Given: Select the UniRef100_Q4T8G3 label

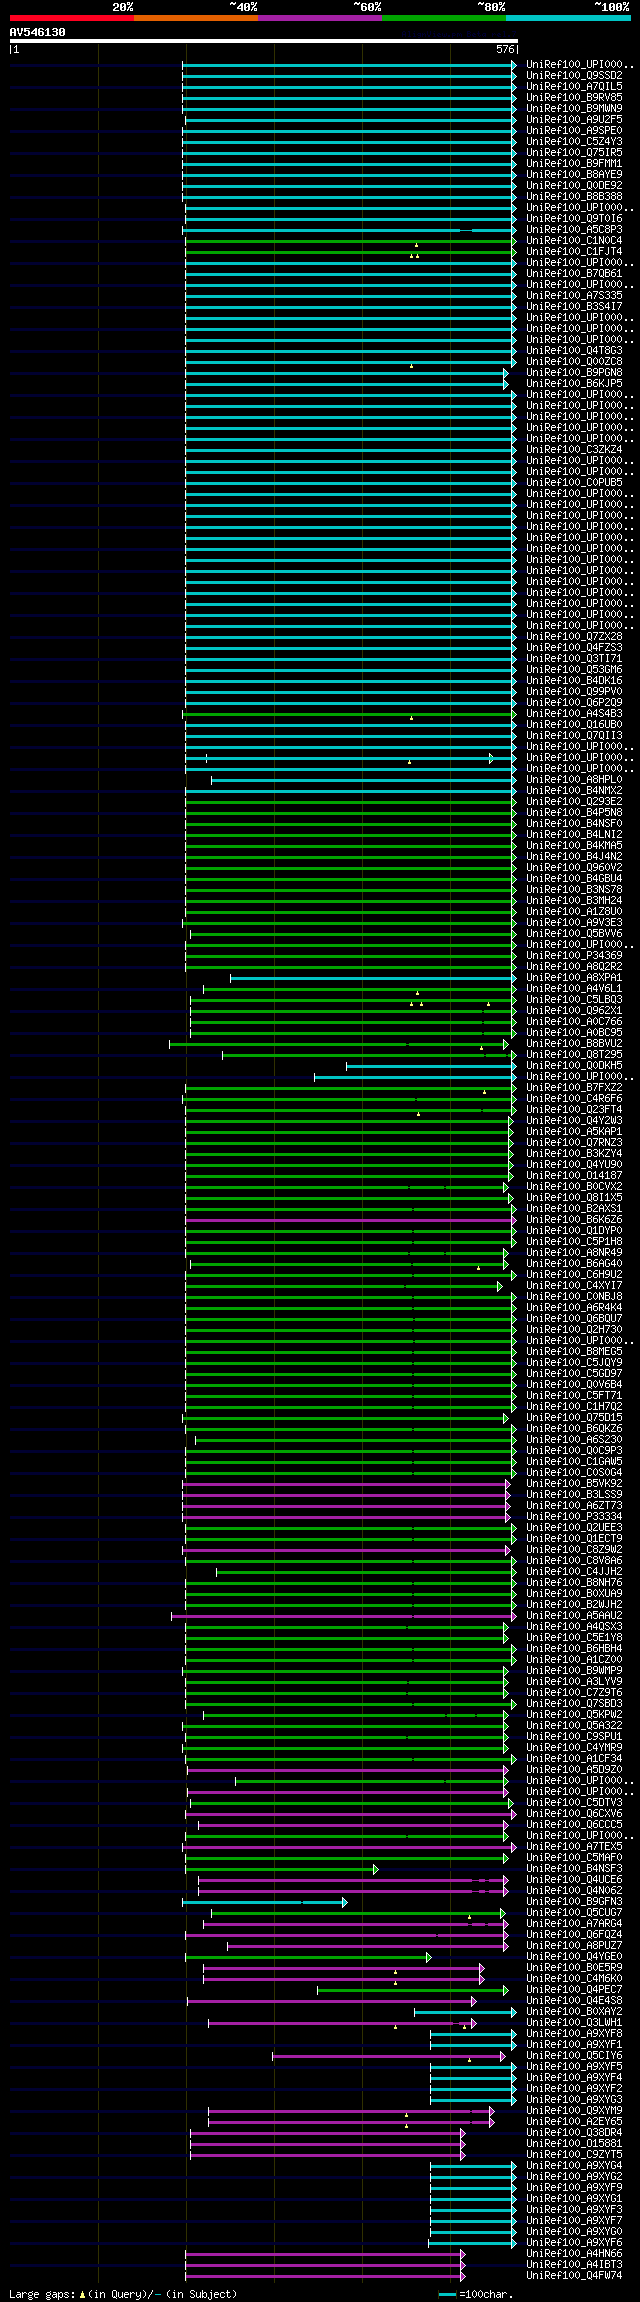Looking at the screenshot, I should pos(574,350).
